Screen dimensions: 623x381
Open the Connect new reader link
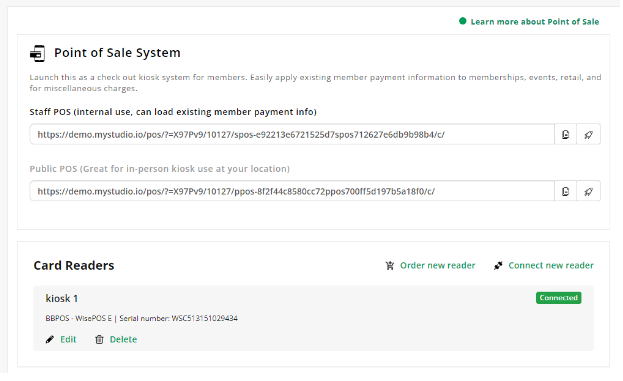coord(551,265)
